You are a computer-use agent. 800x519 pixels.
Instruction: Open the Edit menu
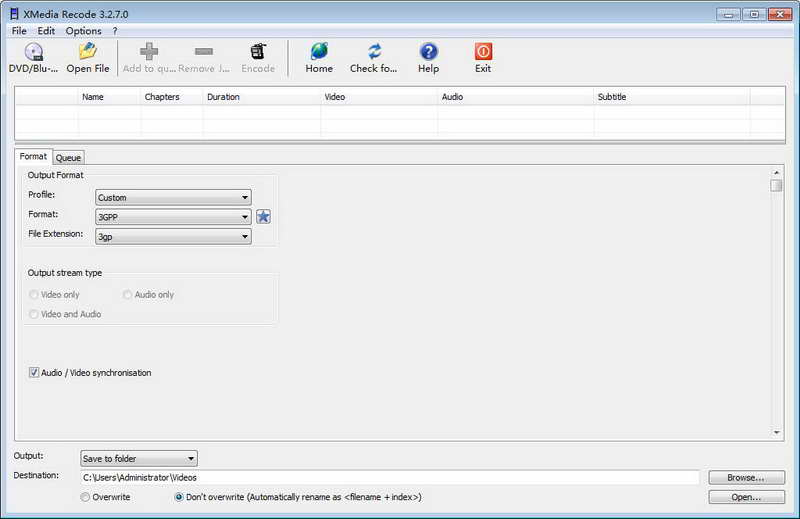46,31
